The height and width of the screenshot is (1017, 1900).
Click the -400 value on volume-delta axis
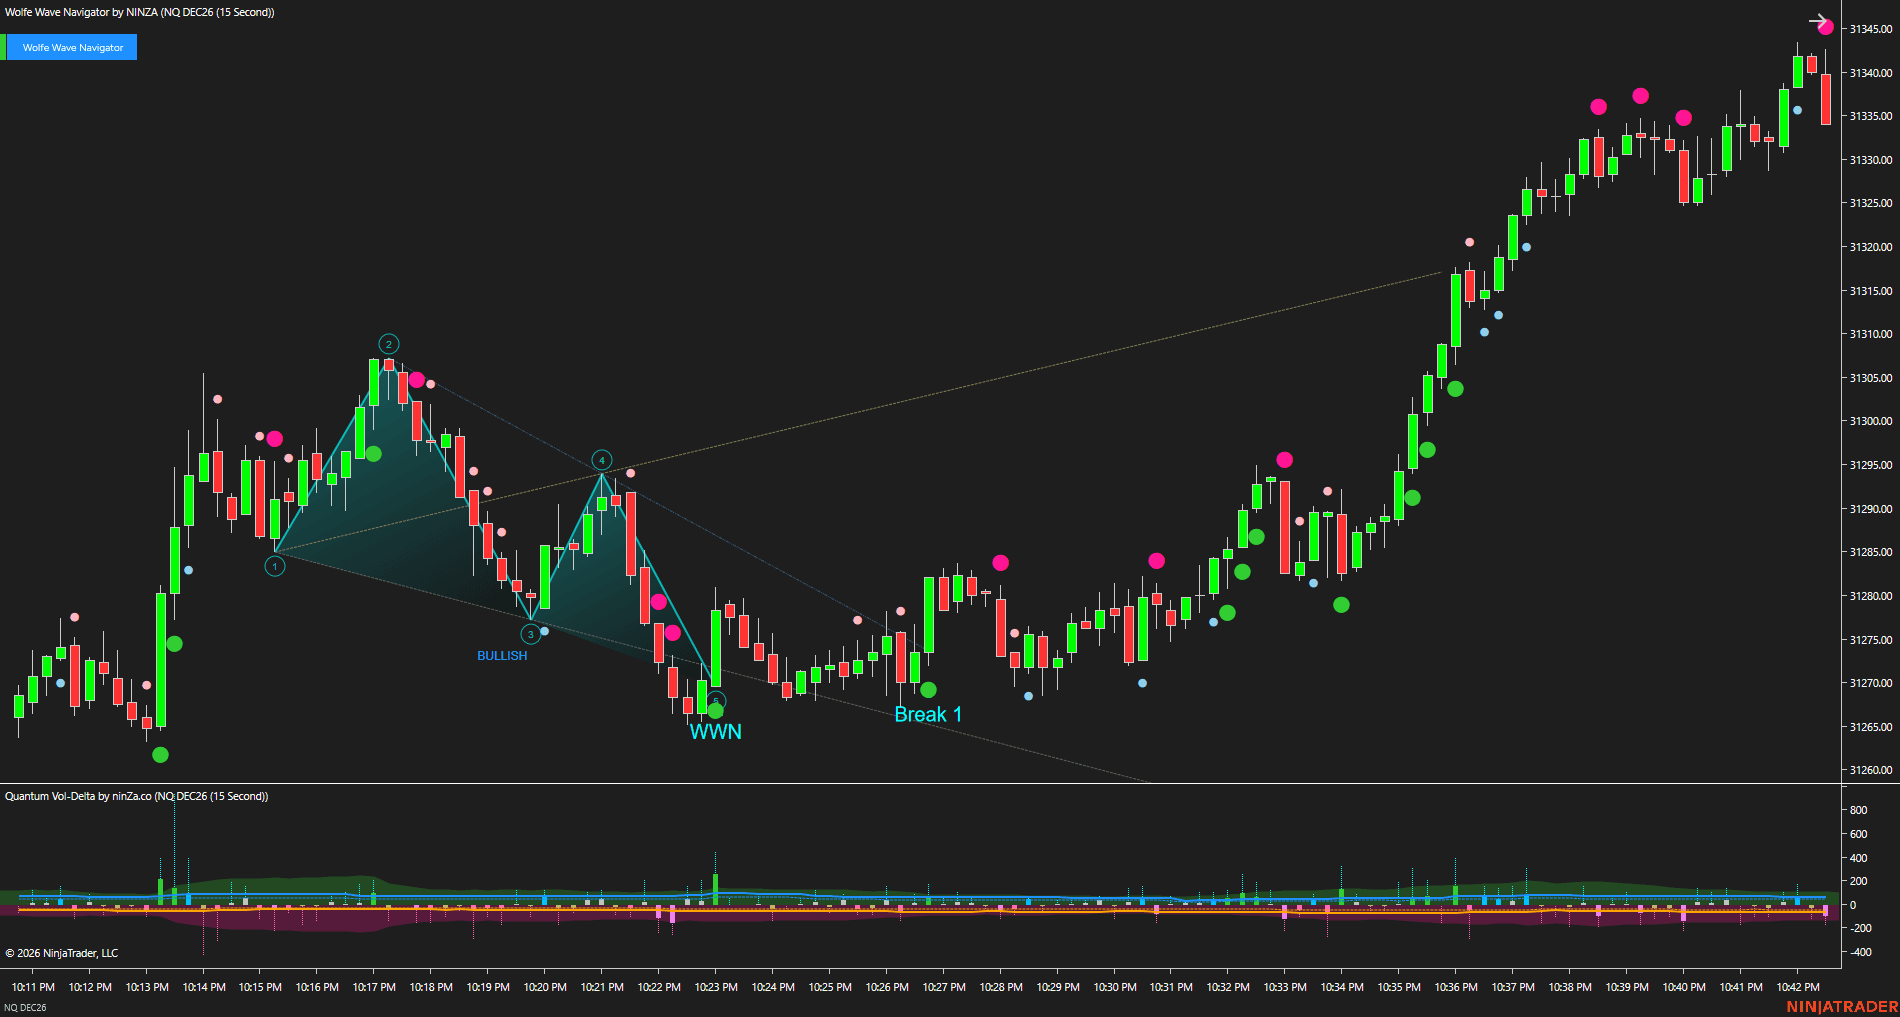[x=1860, y=952]
